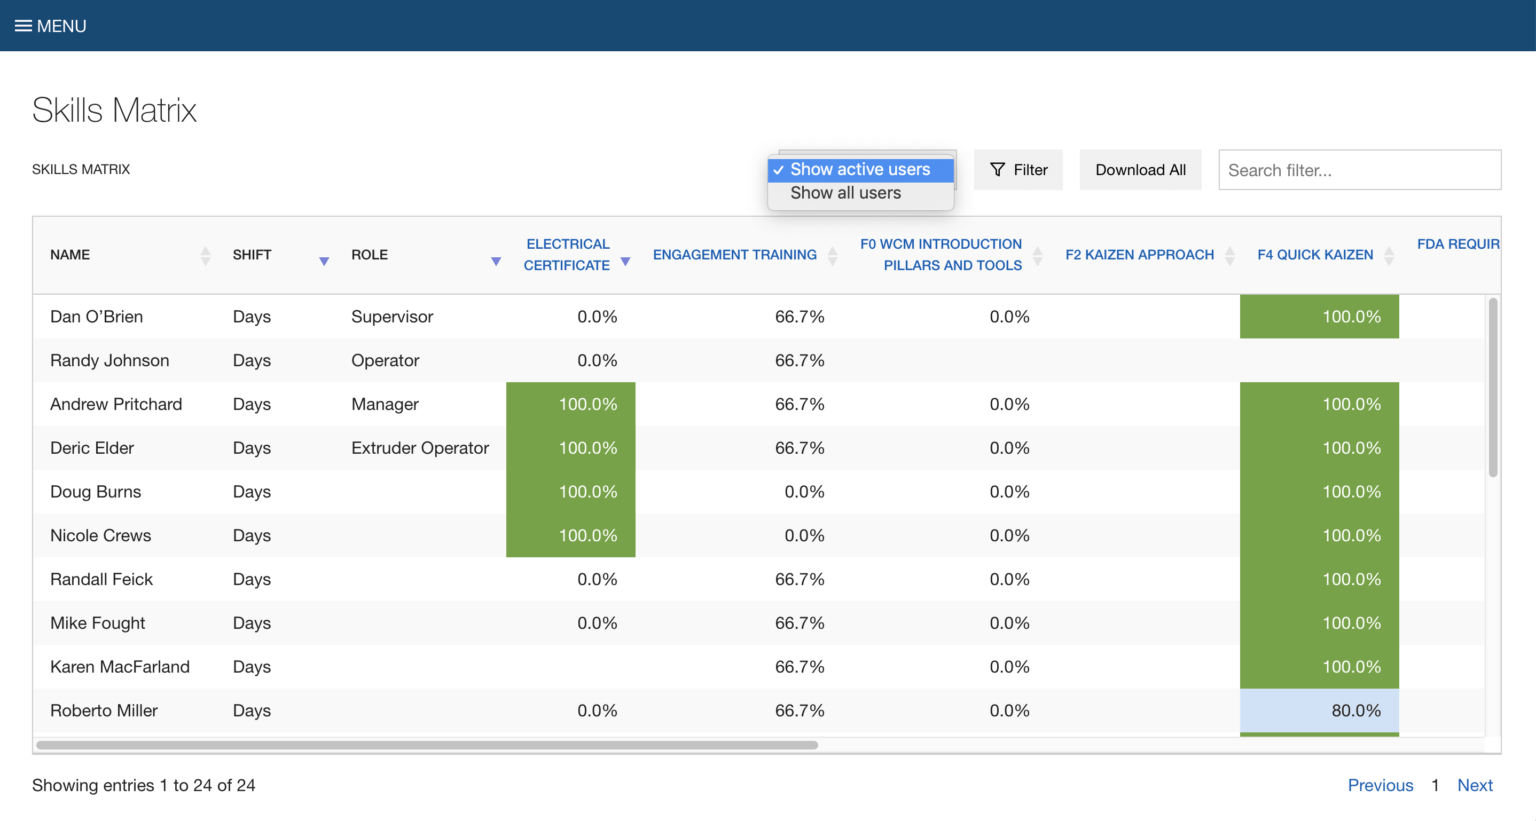
Task: Click the Supervisor role cell
Action: [392, 317]
